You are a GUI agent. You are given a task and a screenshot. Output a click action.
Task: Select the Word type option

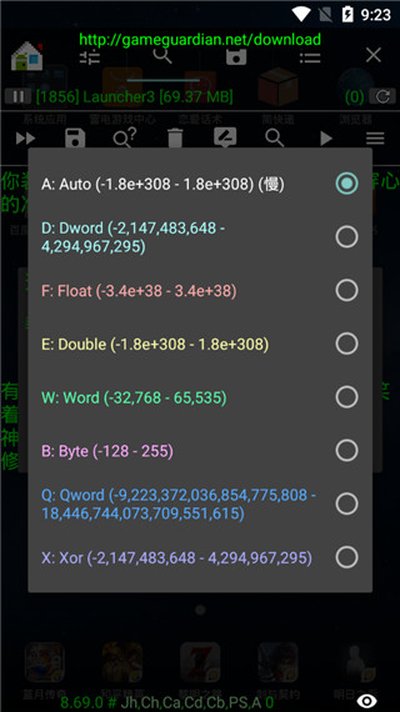pyautogui.click(x=200, y=397)
